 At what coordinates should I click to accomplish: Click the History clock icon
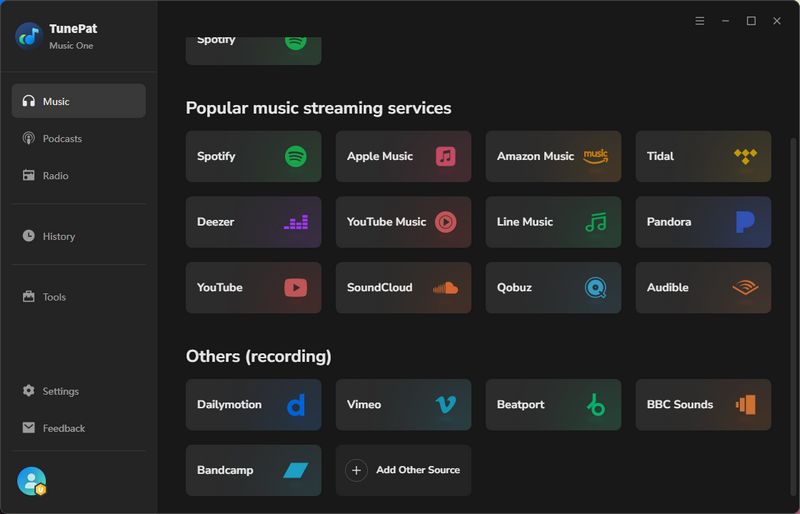pos(29,236)
